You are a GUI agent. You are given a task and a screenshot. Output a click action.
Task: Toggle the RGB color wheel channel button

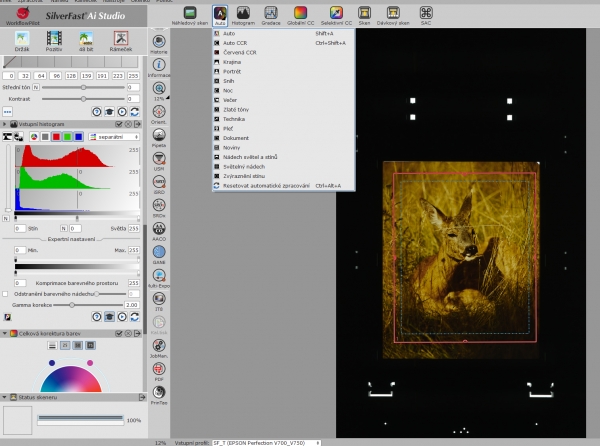34,137
